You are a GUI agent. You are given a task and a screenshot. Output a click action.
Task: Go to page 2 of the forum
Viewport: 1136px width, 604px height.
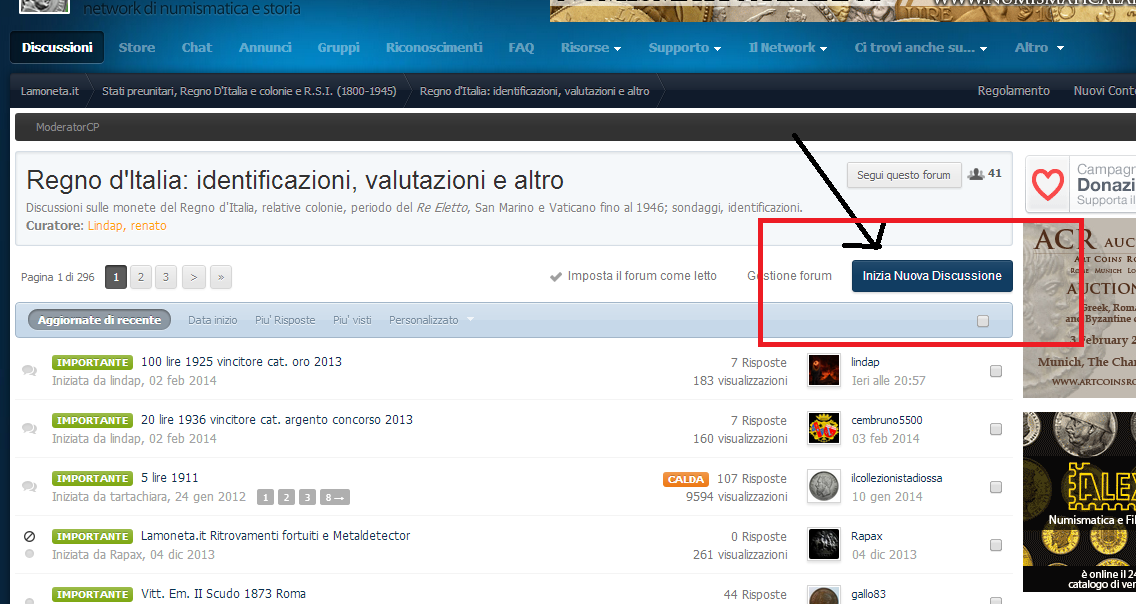click(x=141, y=277)
